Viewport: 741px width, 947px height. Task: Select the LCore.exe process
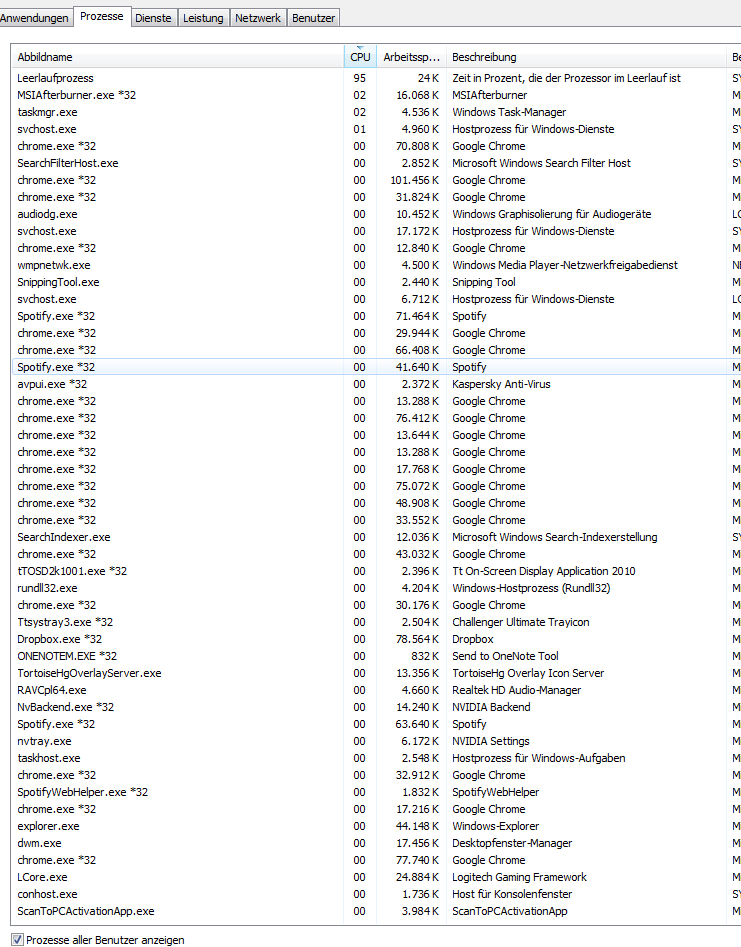(x=376, y=877)
